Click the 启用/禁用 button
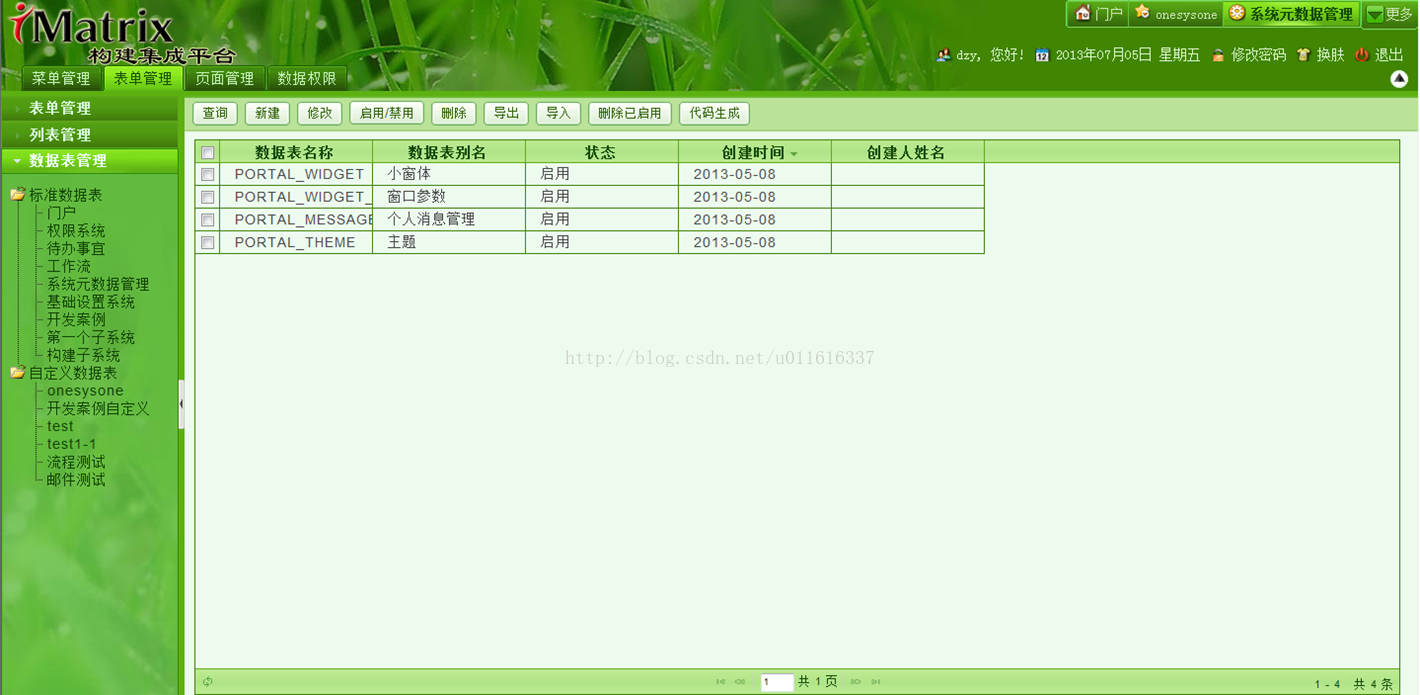This screenshot has height=695, width=1420. click(387, 113)
